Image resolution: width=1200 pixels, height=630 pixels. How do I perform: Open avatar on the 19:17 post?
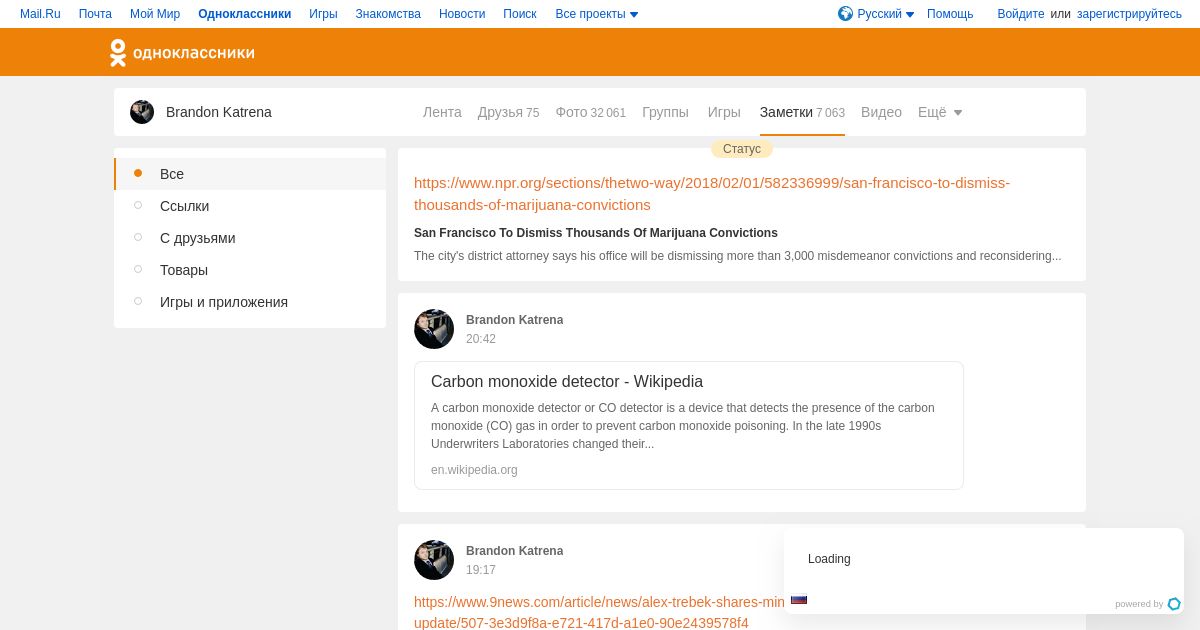[x=434, y=560]
